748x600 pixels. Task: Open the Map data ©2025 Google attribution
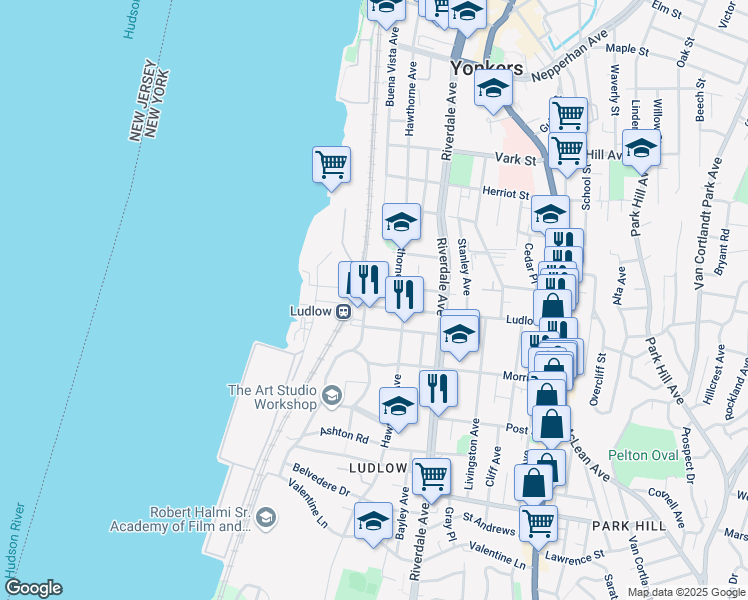point(686,592)
